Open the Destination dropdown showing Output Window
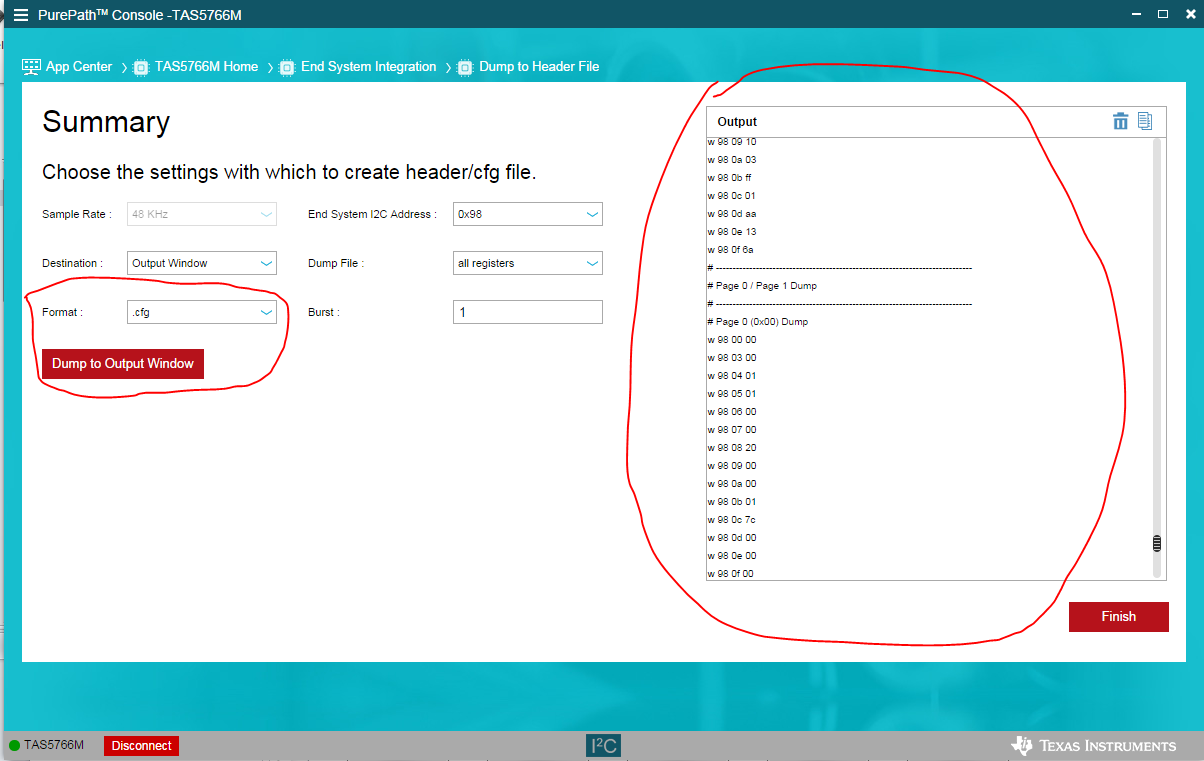 (202, 263)
